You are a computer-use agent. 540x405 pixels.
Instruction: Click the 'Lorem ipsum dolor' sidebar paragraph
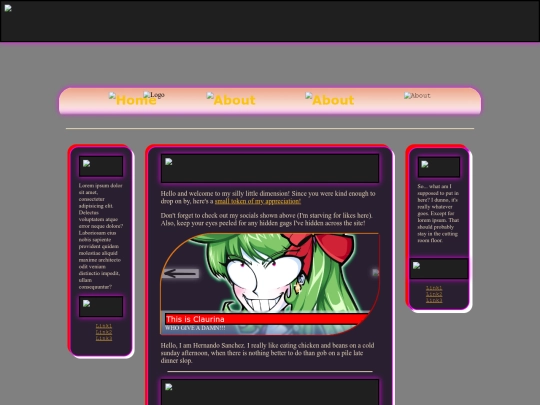(x=101, y=236)
